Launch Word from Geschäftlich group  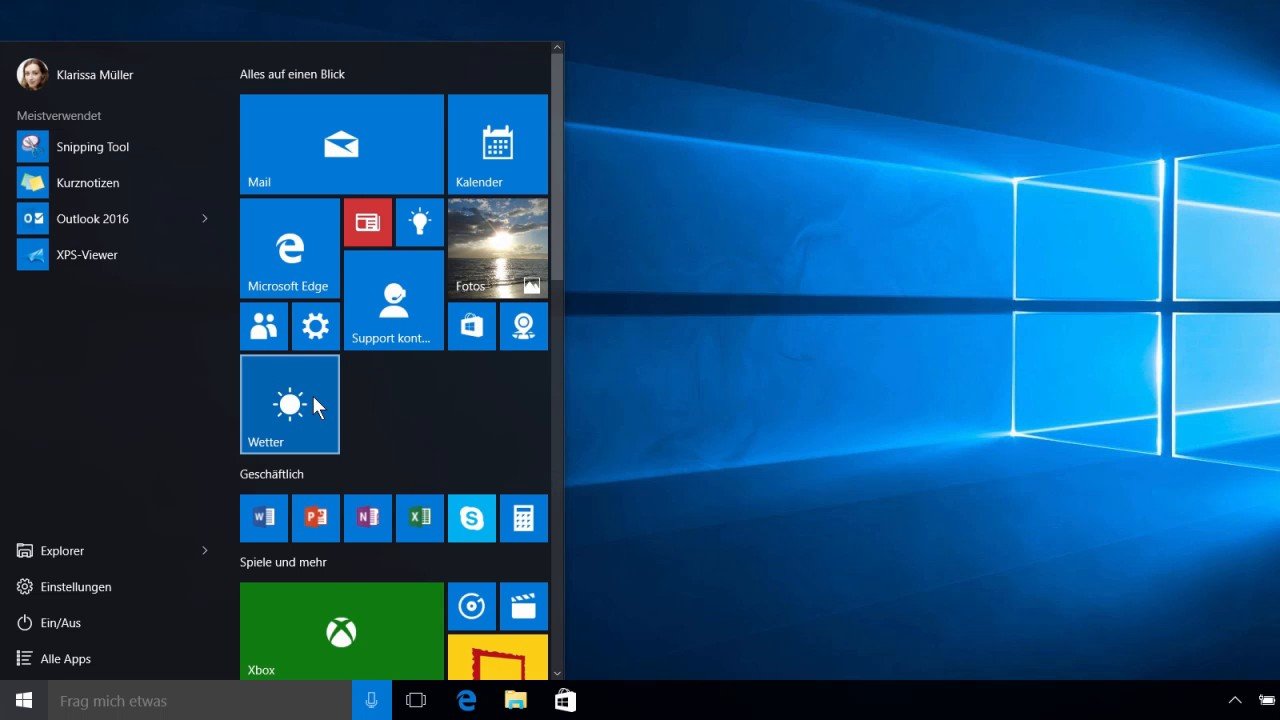263,518
